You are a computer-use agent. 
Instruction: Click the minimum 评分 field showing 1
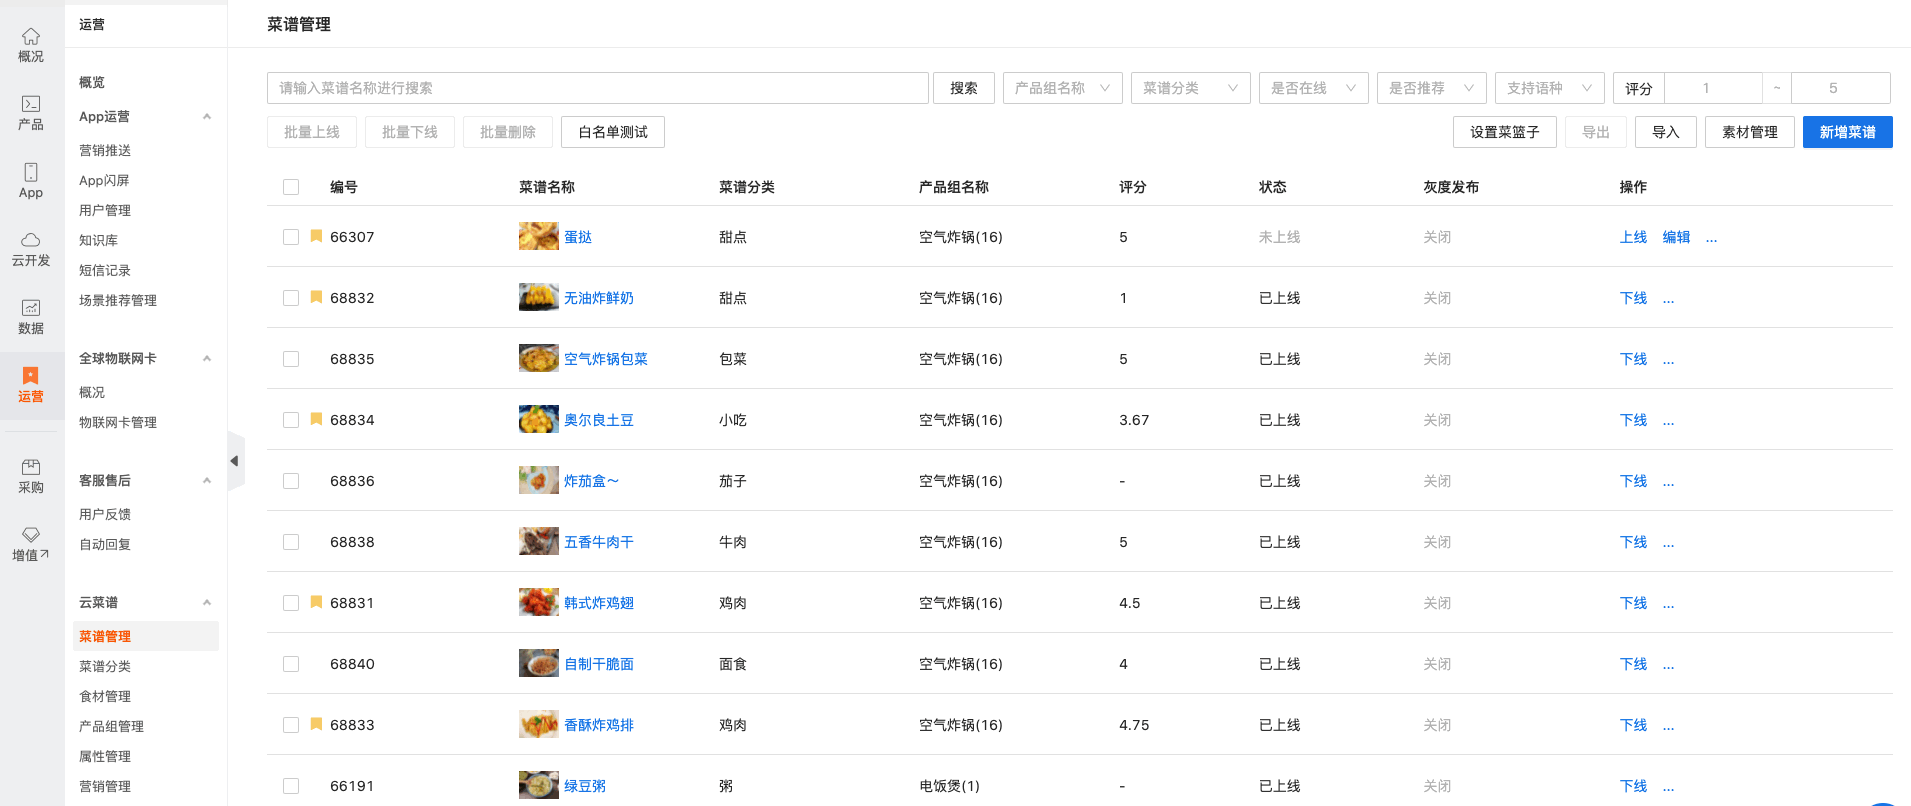1712,88
